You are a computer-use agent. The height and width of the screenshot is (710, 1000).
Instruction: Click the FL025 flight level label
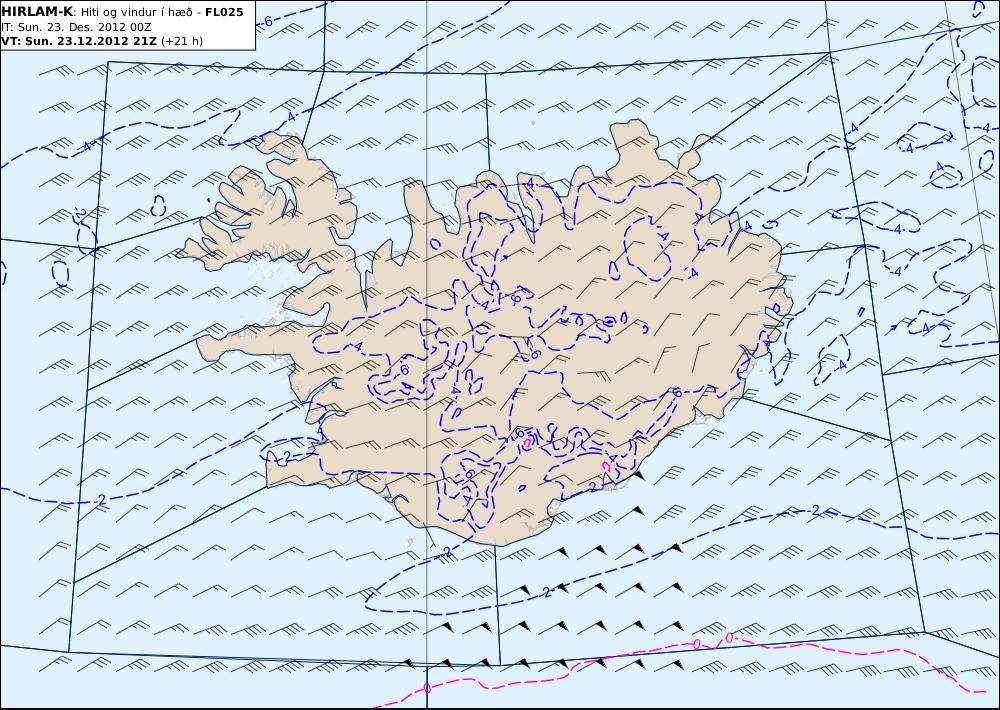224,11
